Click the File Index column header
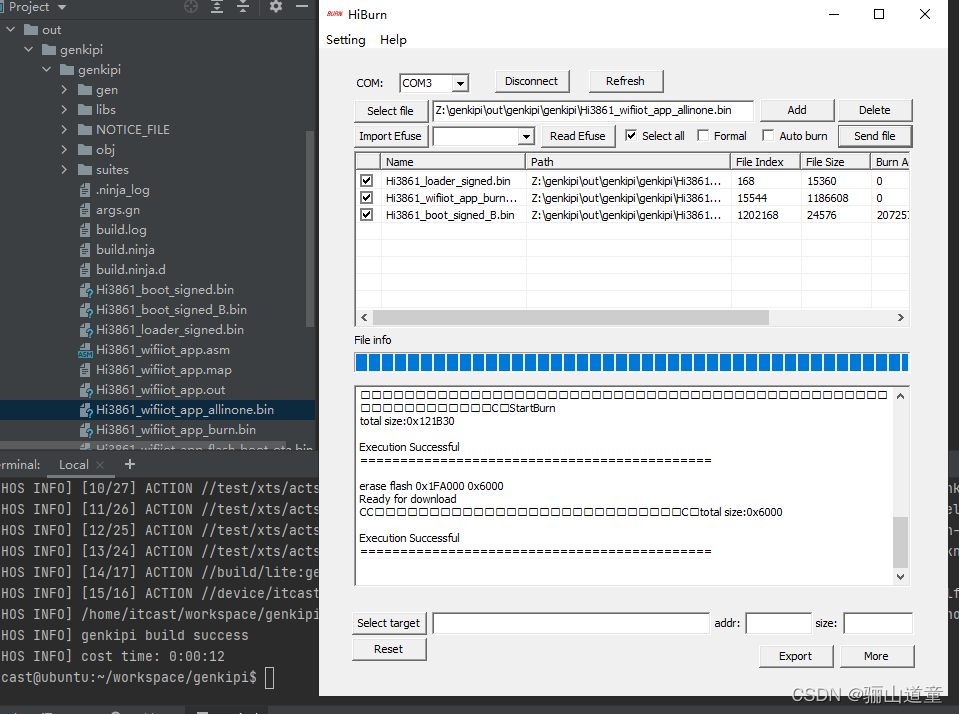 [766, 162]
